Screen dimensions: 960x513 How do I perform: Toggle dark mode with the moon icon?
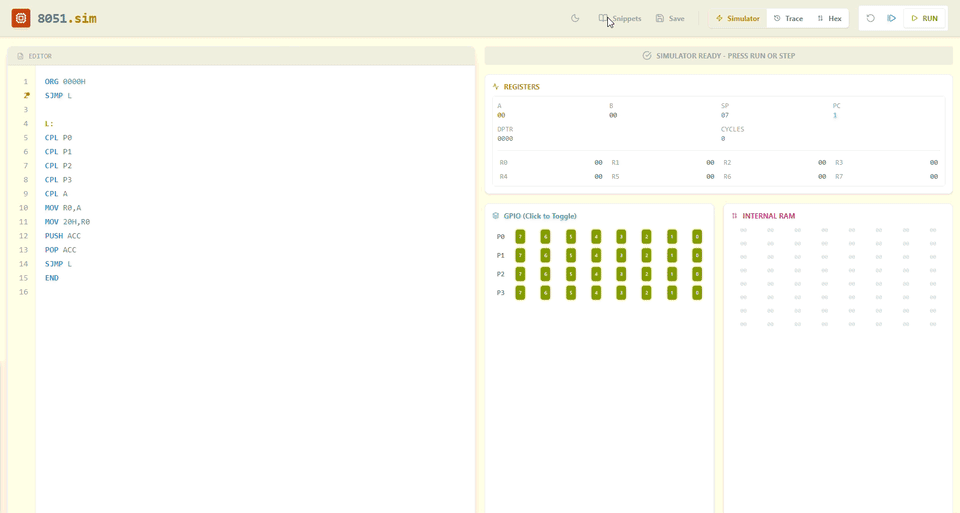coord(575,18)
